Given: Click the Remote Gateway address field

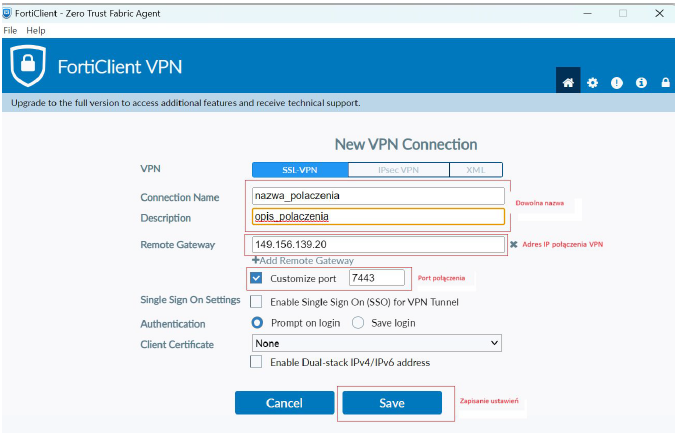Looking at the screenshot, I should pos(375,245).
